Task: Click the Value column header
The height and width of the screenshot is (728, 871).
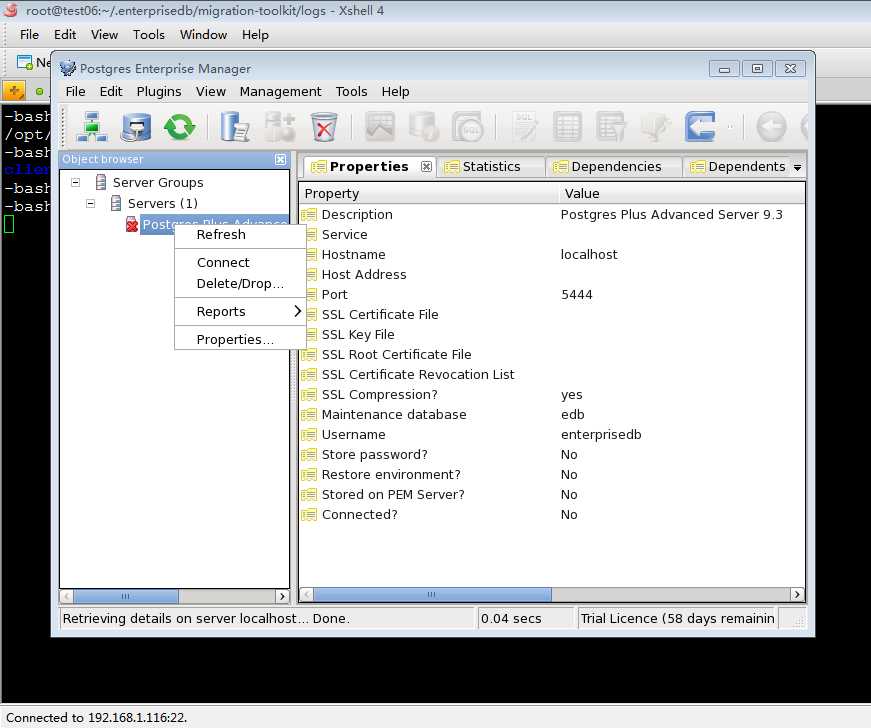Action: coord(681,193)
